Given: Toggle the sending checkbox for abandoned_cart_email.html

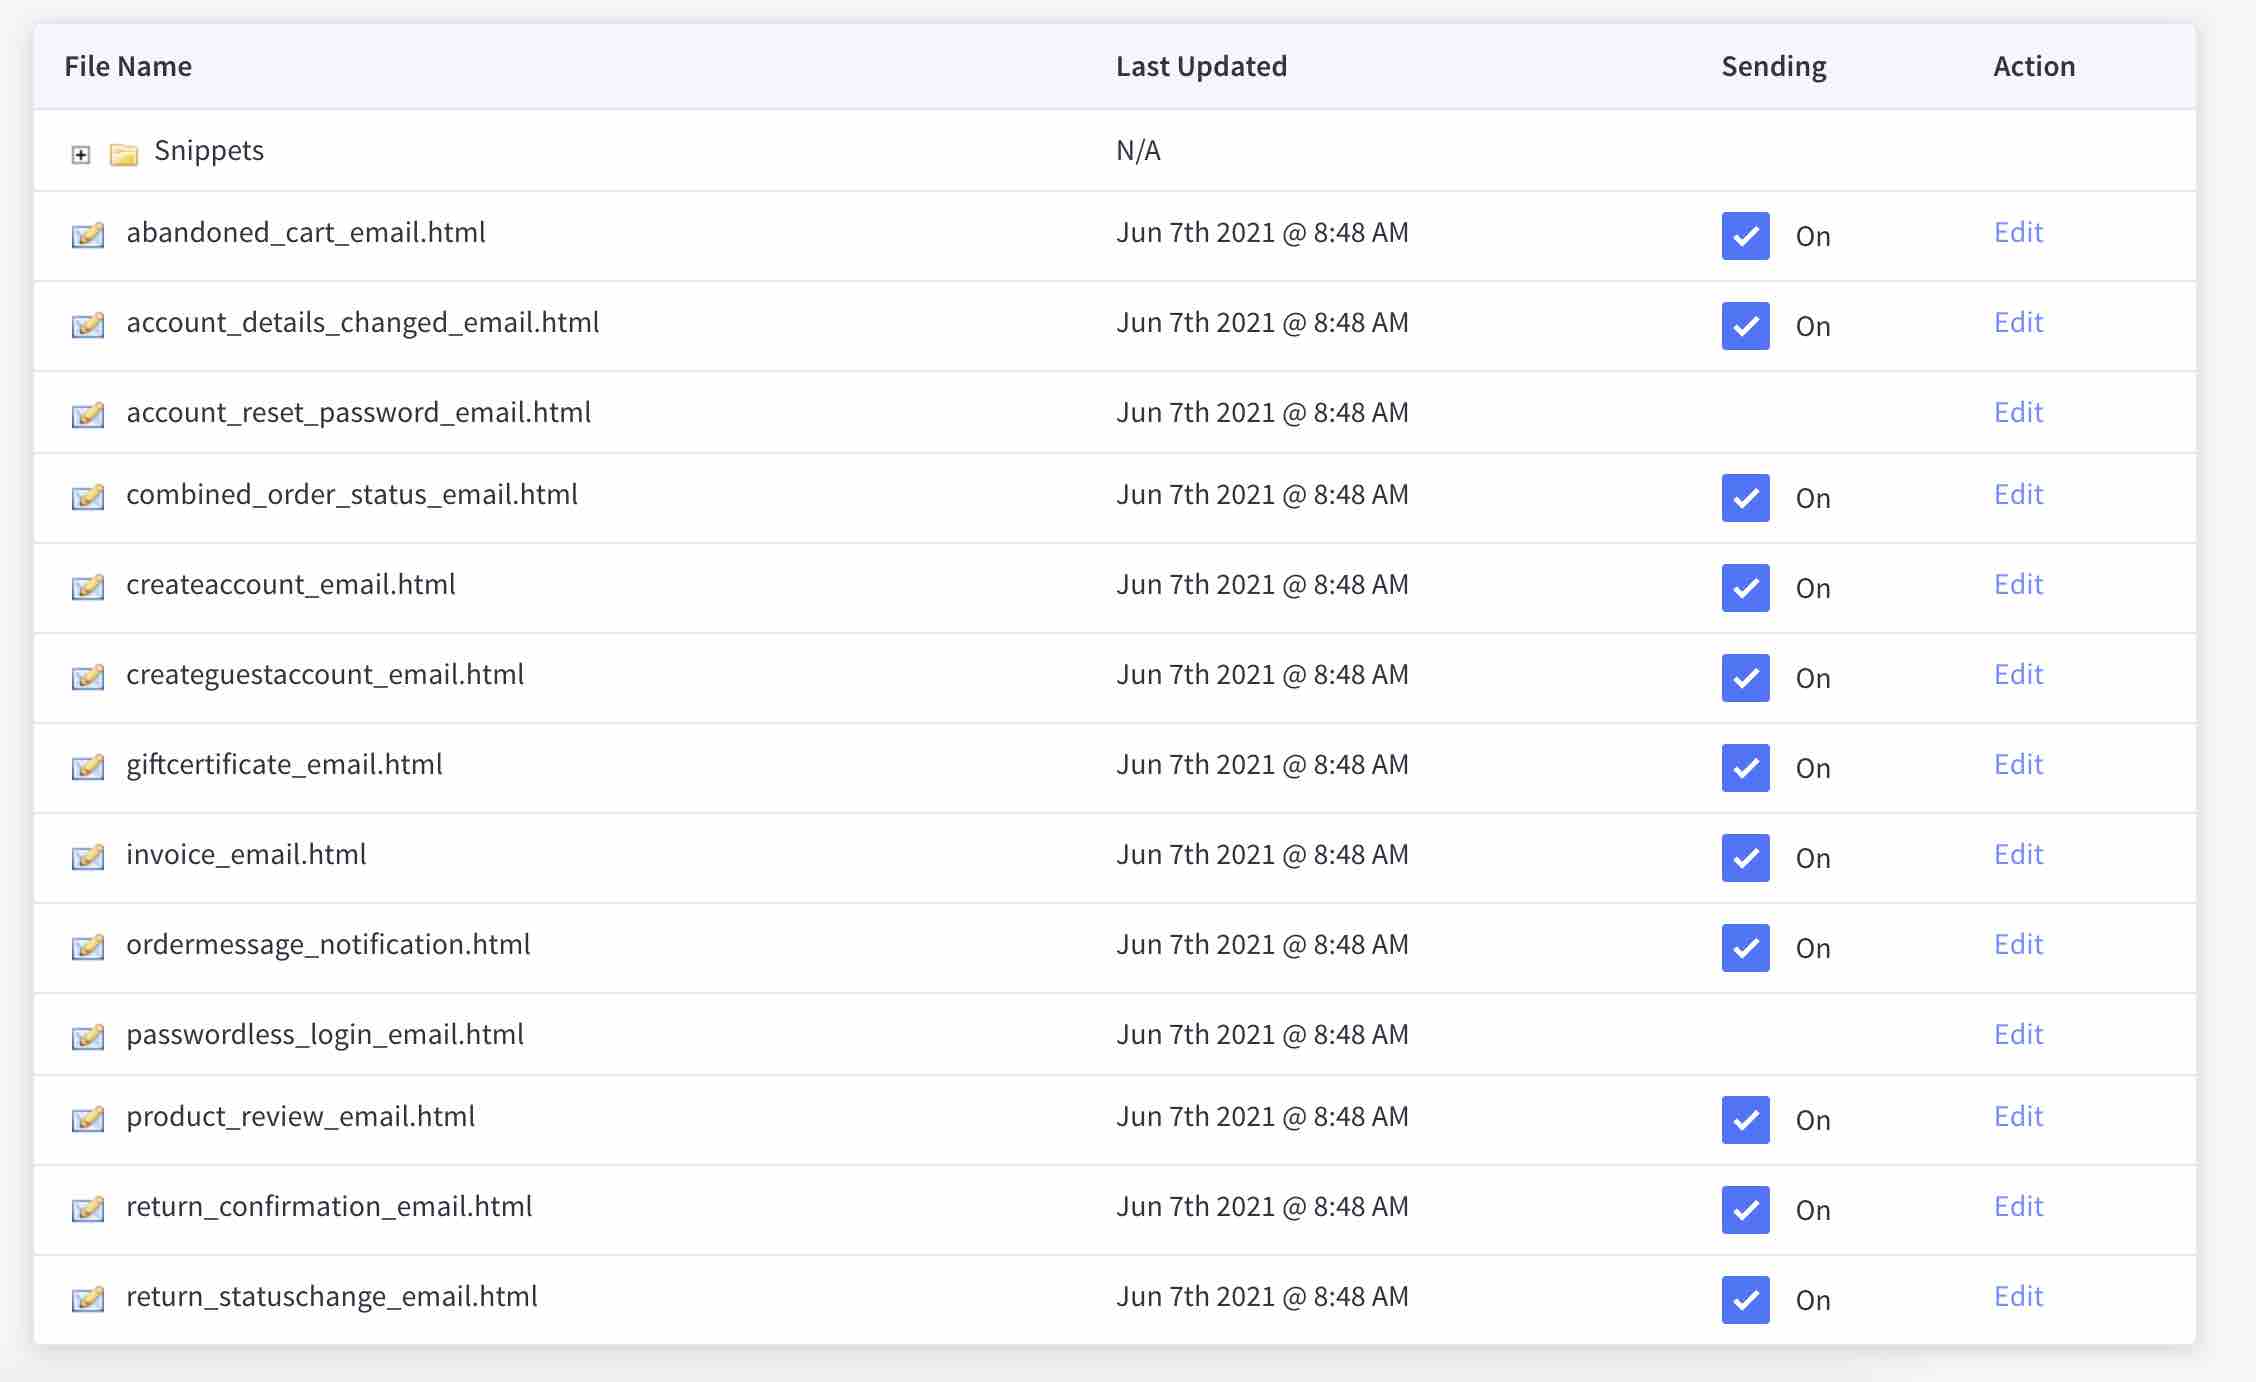Looking at the screenshot, I should tap(1745, 232).
